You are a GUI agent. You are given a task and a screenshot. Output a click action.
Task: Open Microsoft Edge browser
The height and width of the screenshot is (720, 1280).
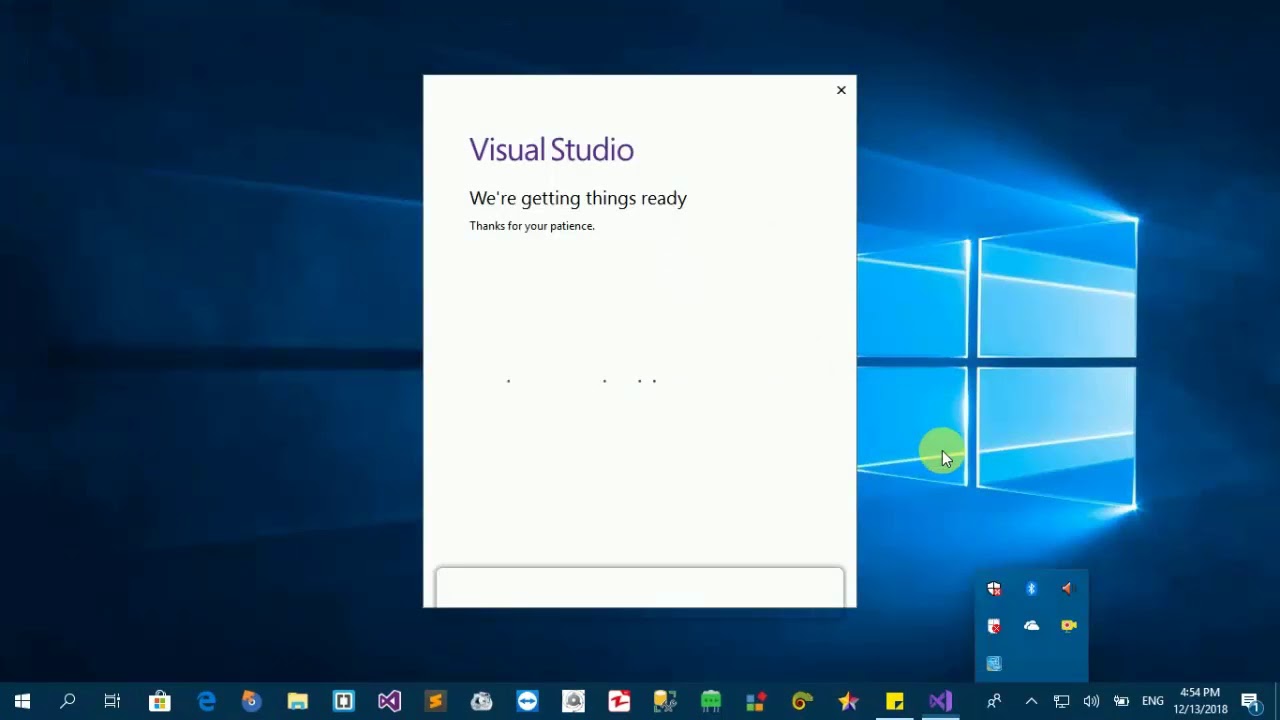(206, 702)
